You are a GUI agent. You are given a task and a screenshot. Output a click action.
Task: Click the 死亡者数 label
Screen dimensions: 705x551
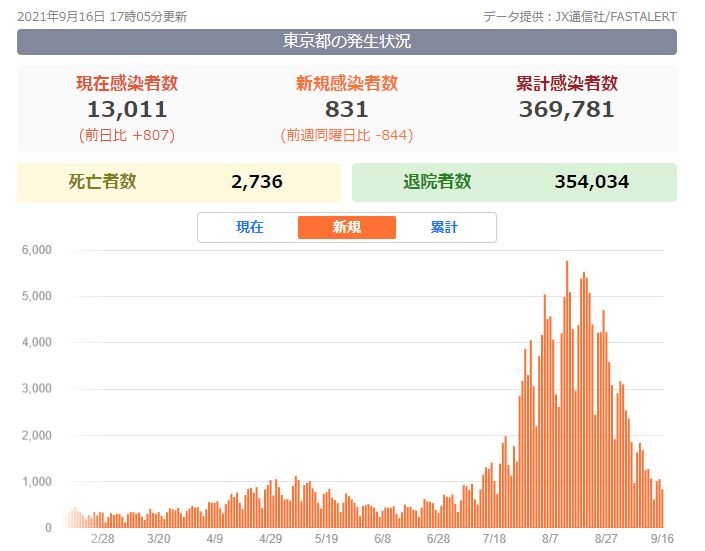[x=103, y=182]
